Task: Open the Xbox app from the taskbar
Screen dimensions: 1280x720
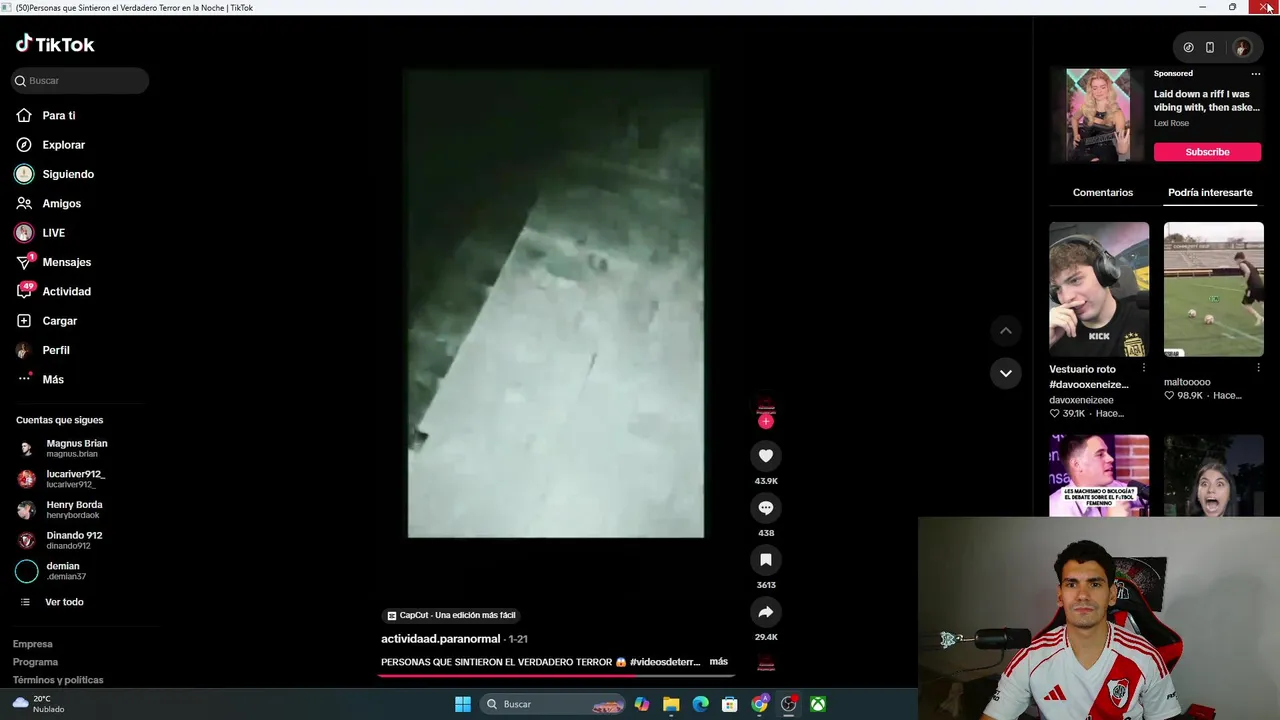Action: (x=818, y=704)
